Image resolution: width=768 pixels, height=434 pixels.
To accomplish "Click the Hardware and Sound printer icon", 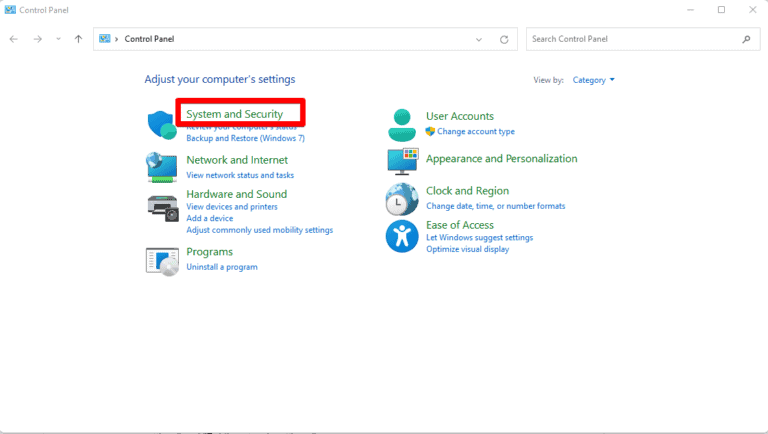I will point(161,207).
